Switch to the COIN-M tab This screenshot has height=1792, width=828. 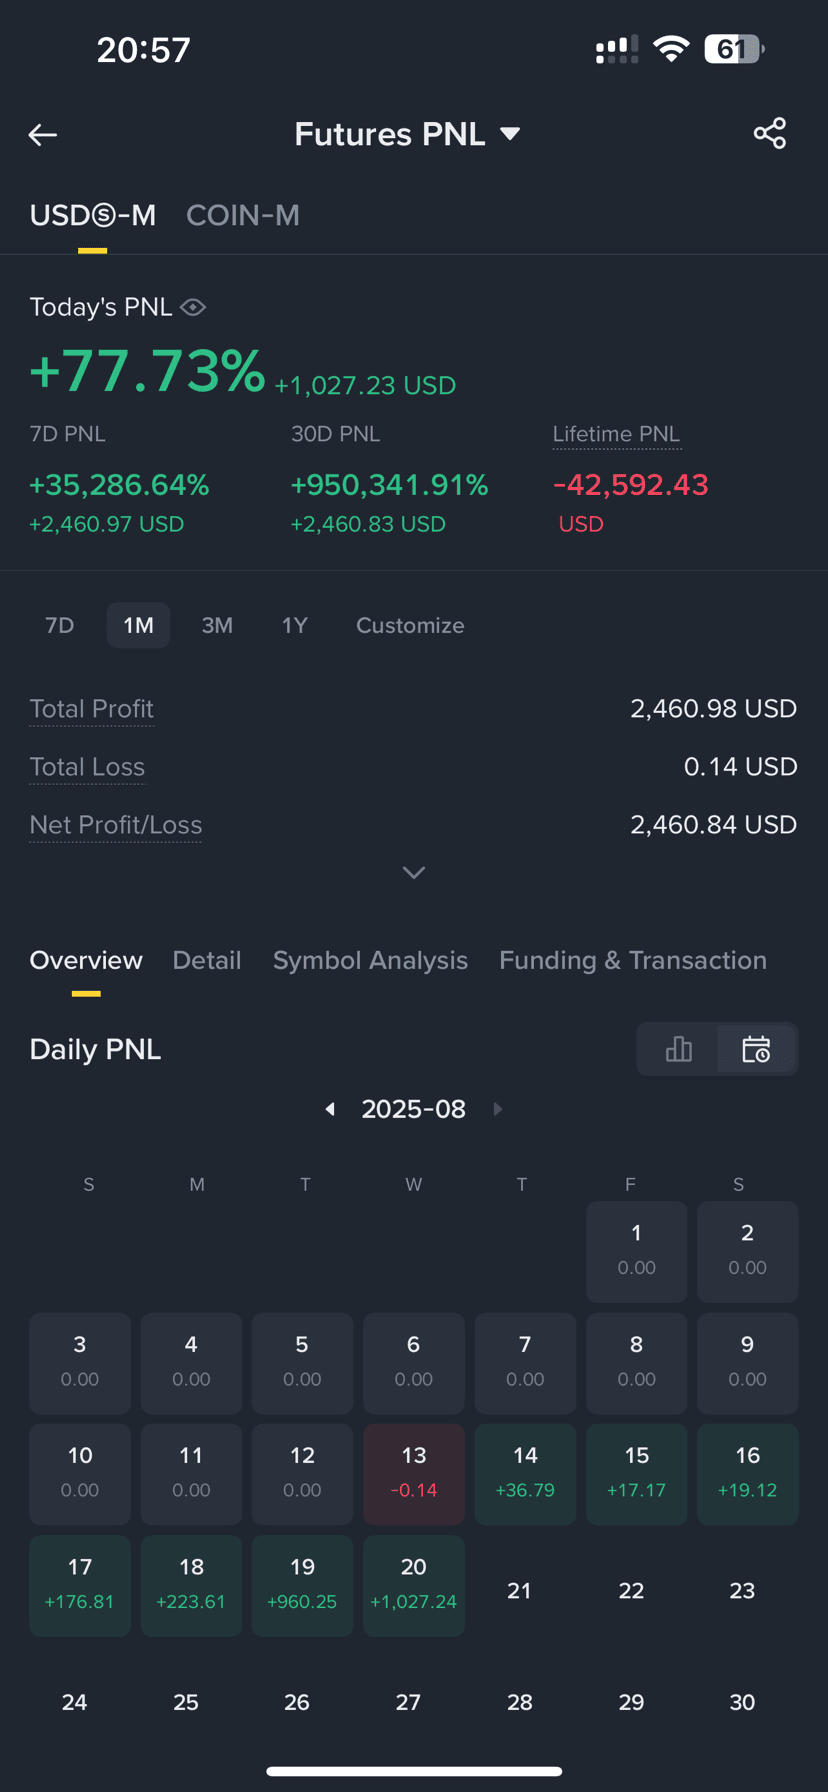click(x=243, y=215)
